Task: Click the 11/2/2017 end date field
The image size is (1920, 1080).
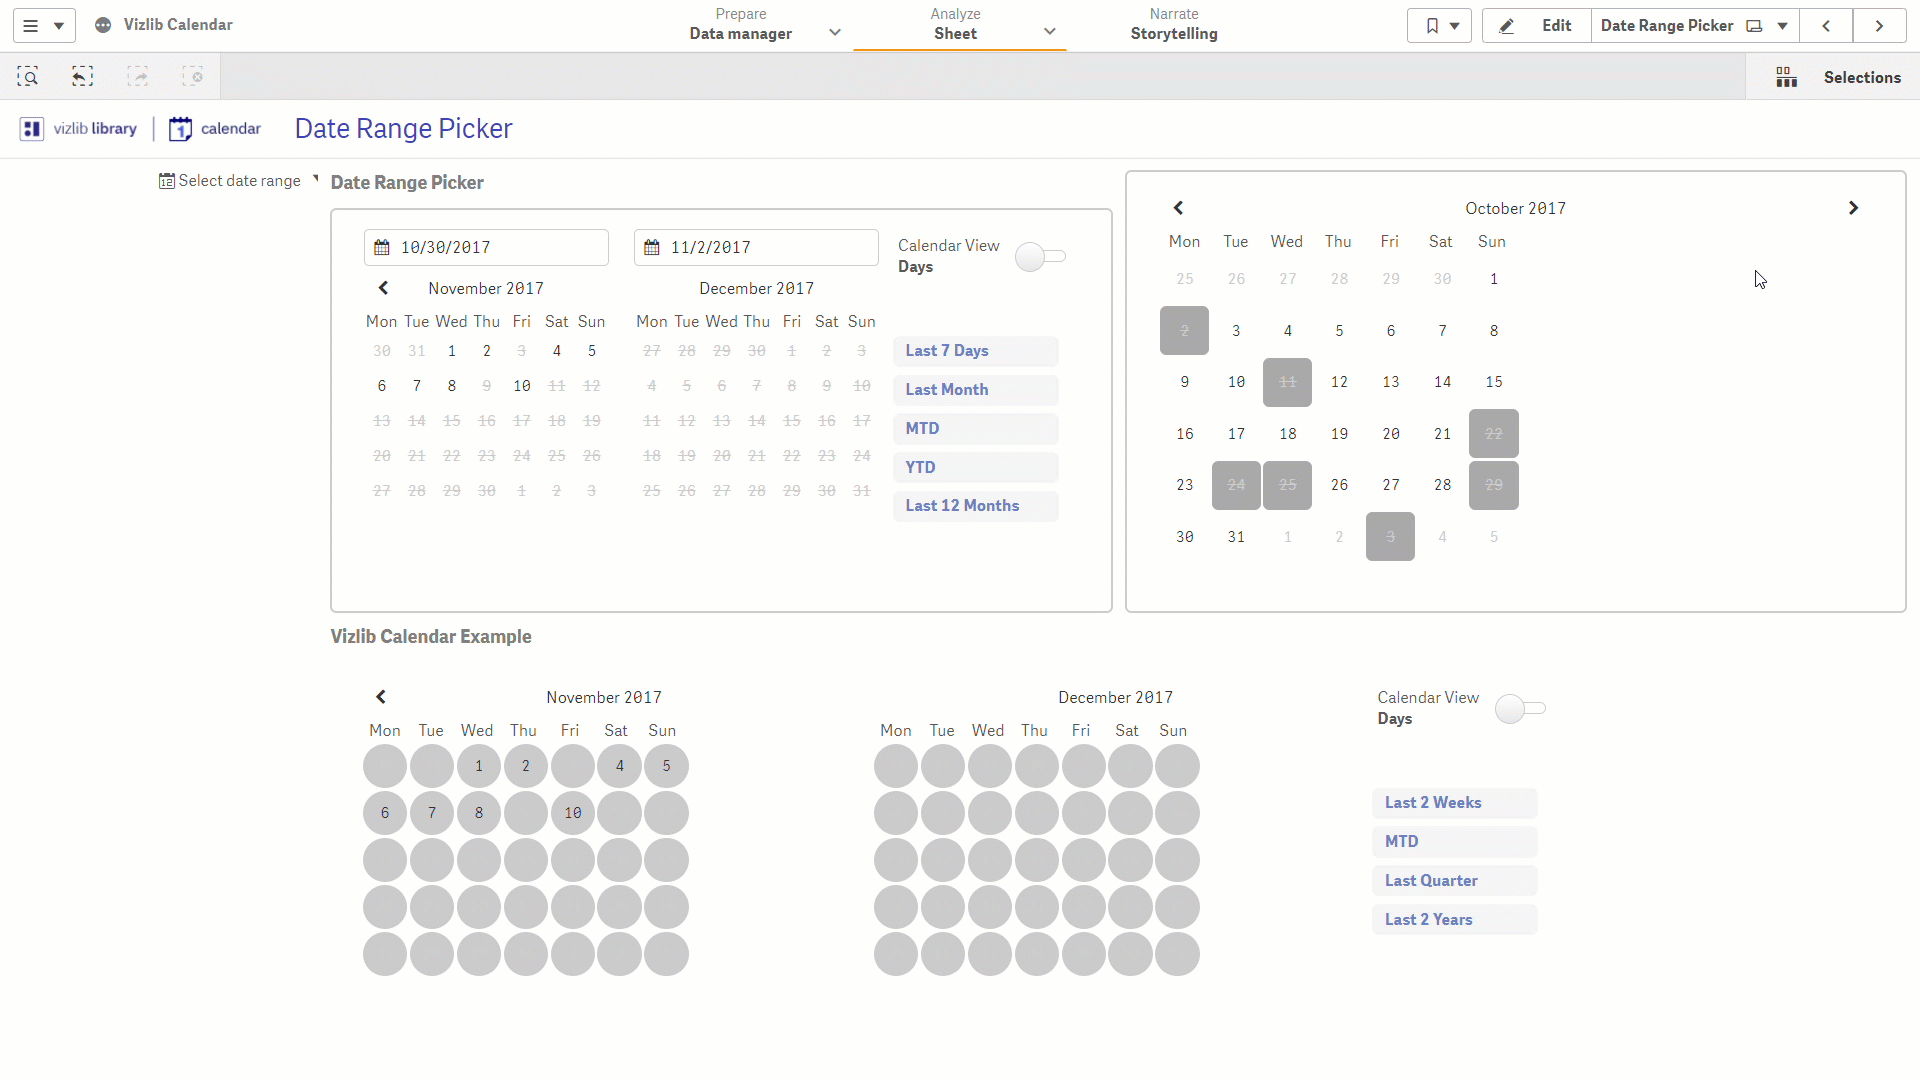Action: coord(756,248)
